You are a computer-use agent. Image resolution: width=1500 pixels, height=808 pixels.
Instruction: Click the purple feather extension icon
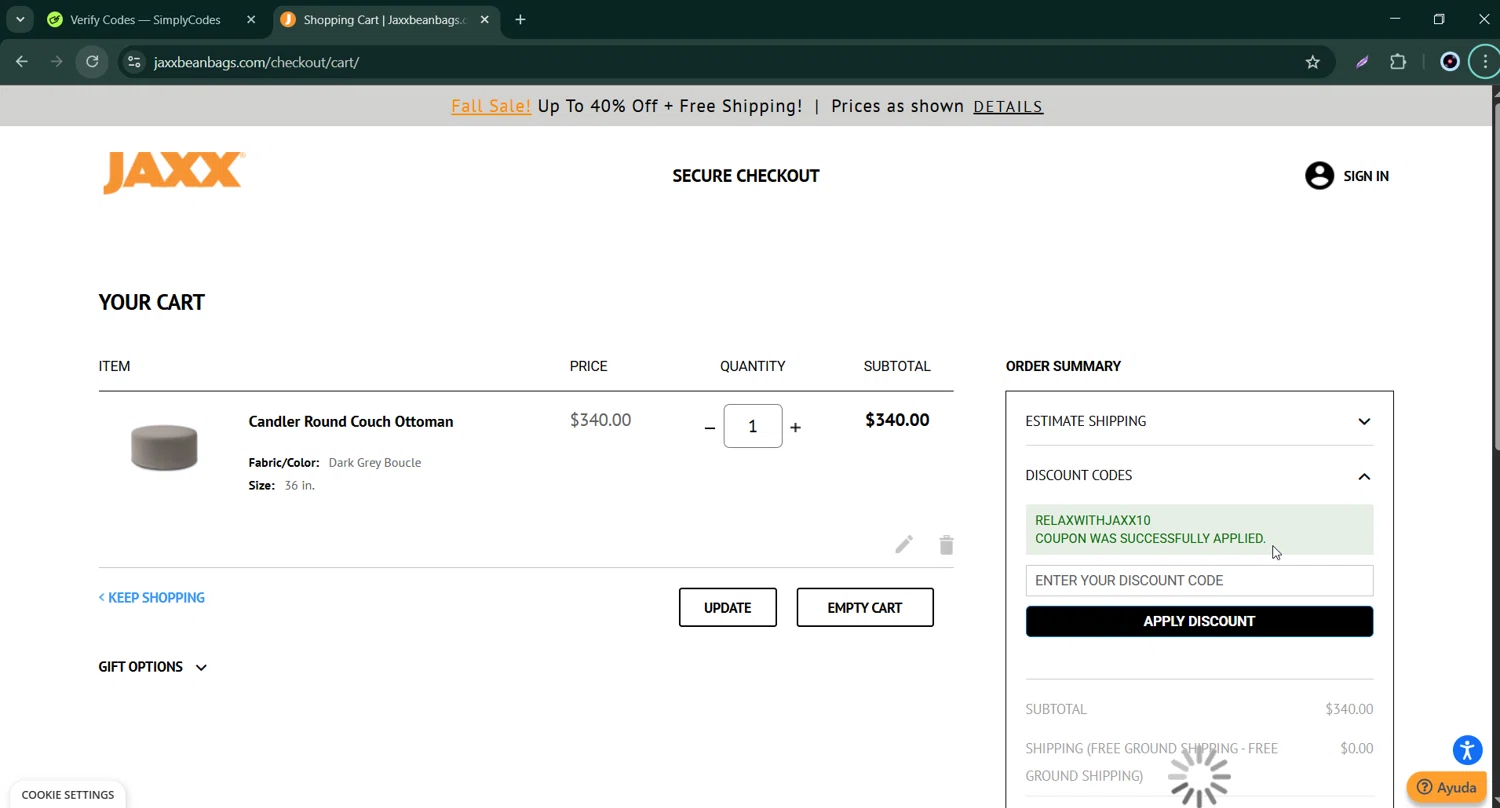pos(1362,62)
